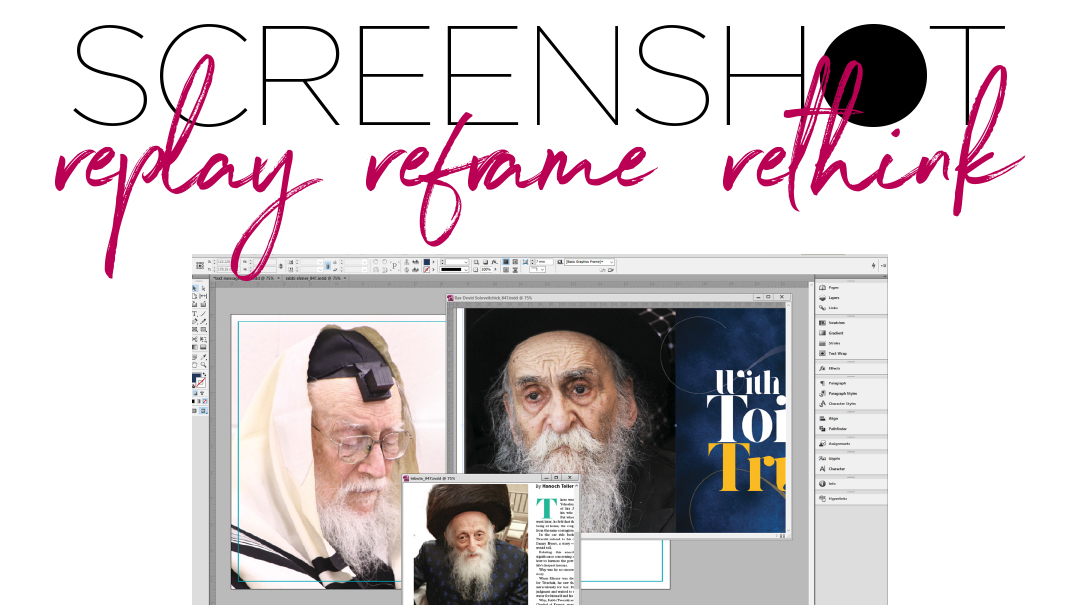Select the Line tool
1079x605 pixels.
tap(203, 313)
